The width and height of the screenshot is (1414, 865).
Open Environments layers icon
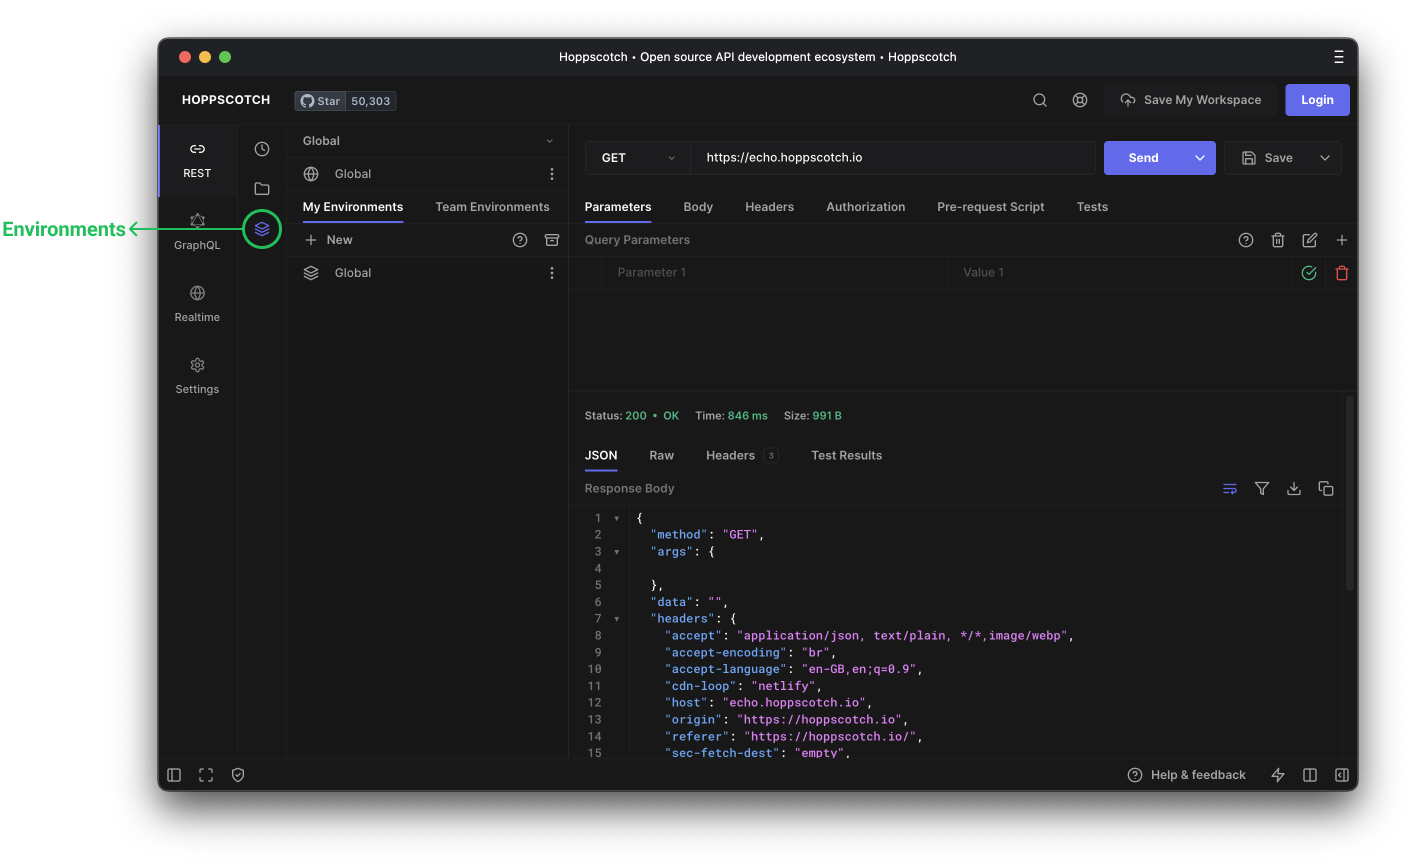point(262,229)
